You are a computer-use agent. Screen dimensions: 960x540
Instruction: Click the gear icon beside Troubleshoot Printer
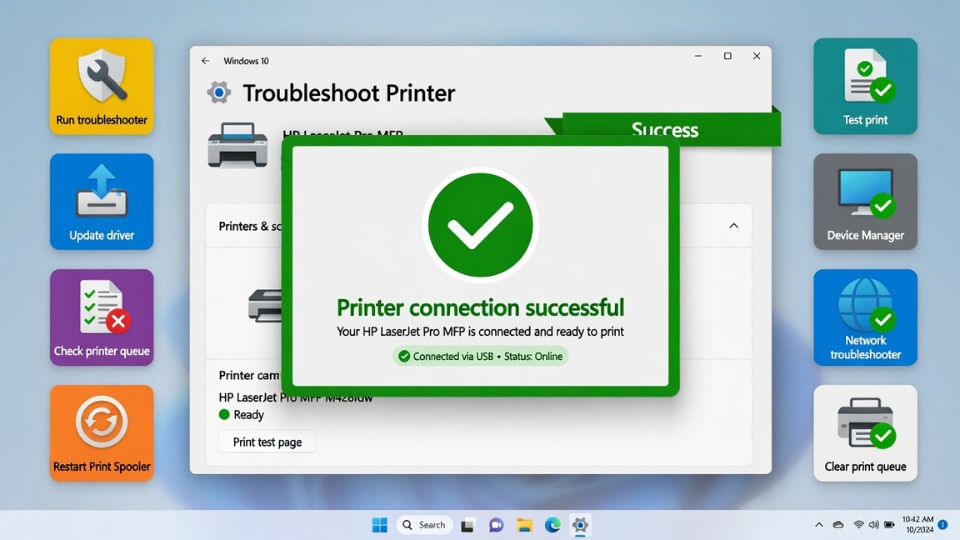point(219,93)
